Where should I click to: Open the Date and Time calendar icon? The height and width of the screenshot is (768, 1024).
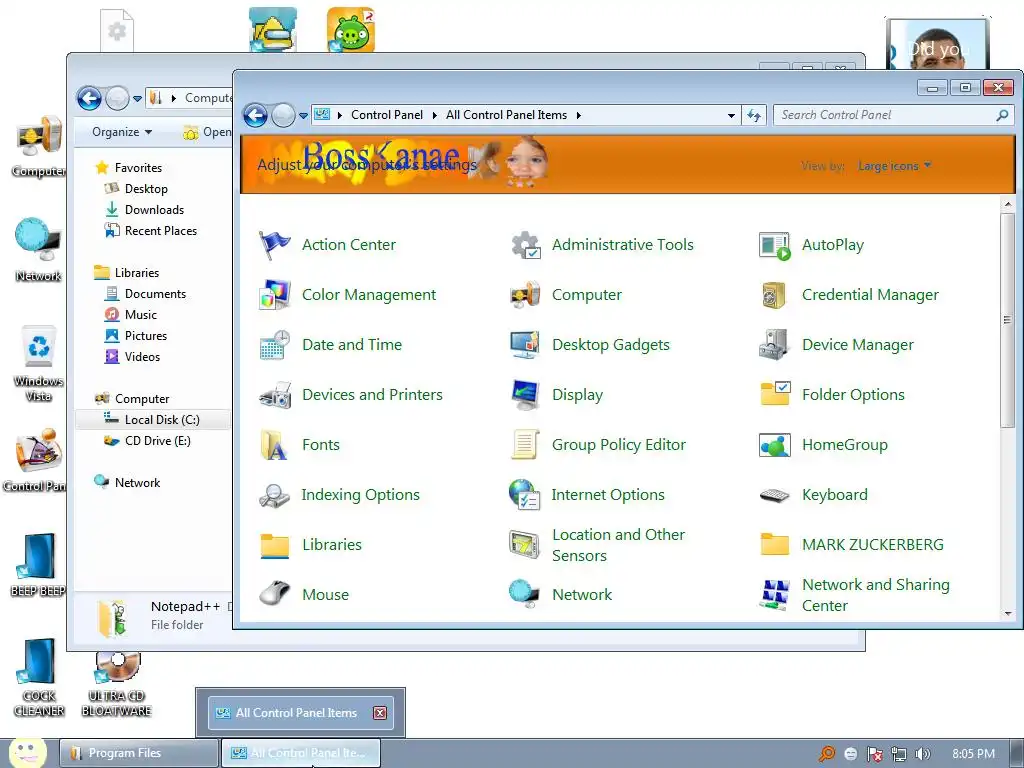(x=274, y=345)
